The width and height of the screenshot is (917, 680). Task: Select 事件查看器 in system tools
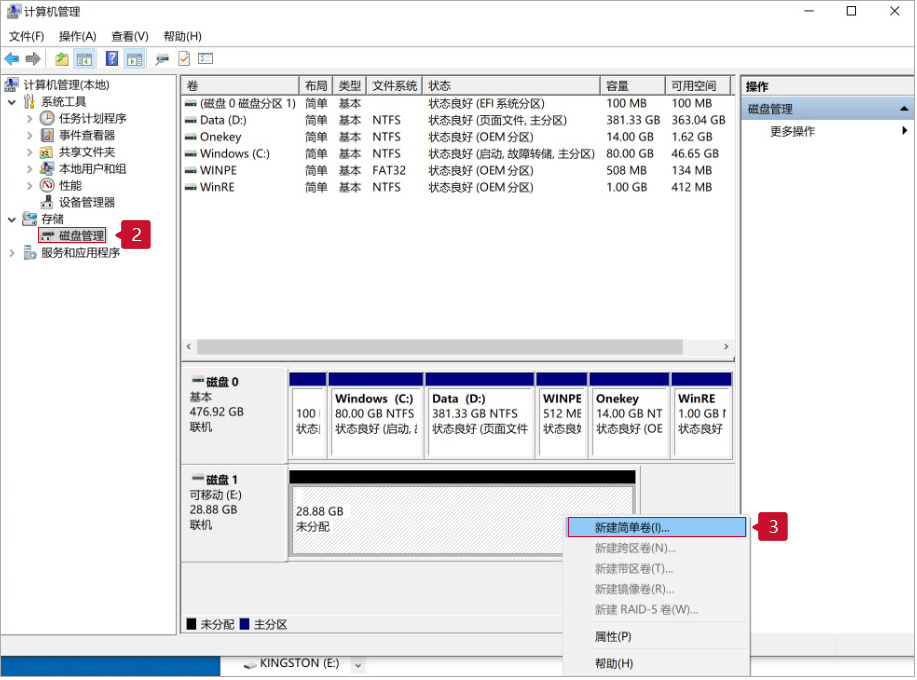(86, 135)
